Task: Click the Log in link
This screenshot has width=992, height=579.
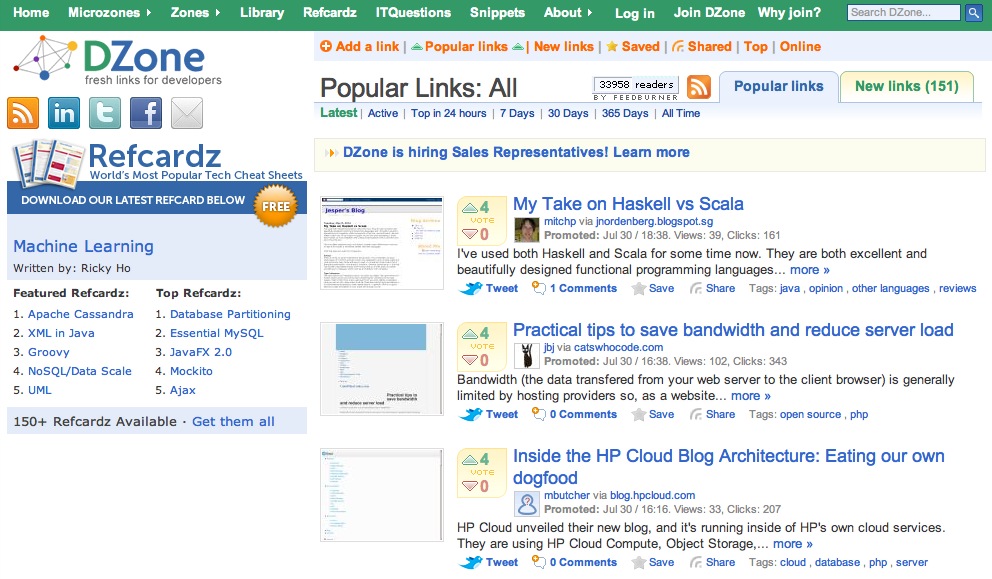Action: [x=635, y=13]
